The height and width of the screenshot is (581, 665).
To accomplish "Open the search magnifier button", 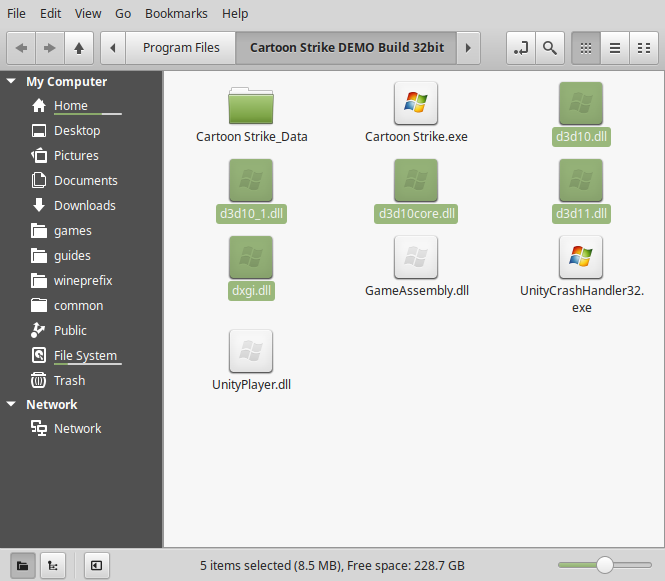I will [x=550, y=48].
